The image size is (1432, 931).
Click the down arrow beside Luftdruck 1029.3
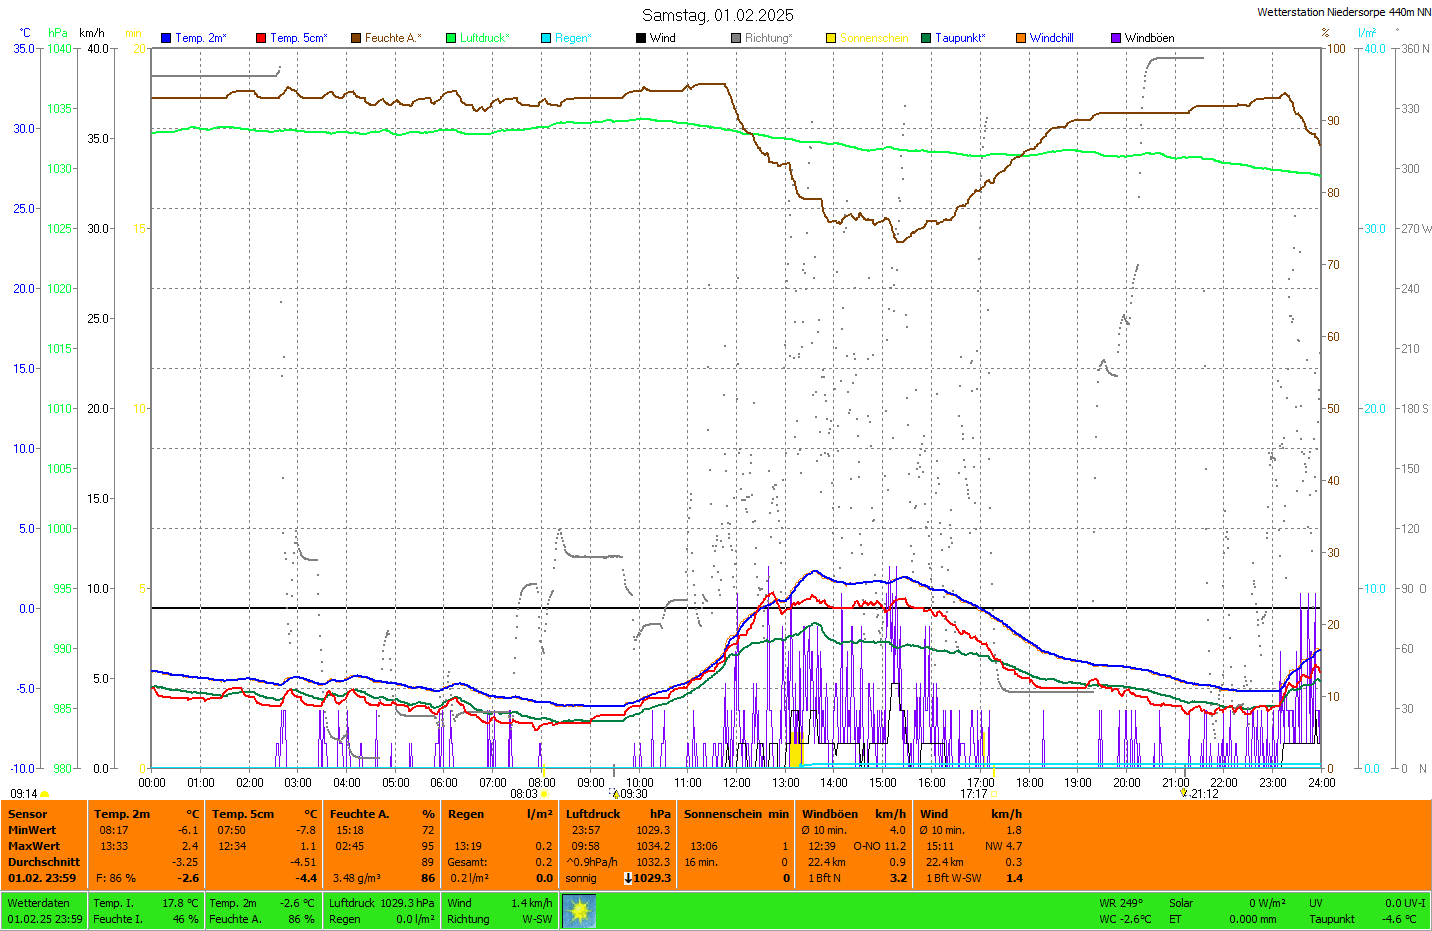(x=628, y=878)
